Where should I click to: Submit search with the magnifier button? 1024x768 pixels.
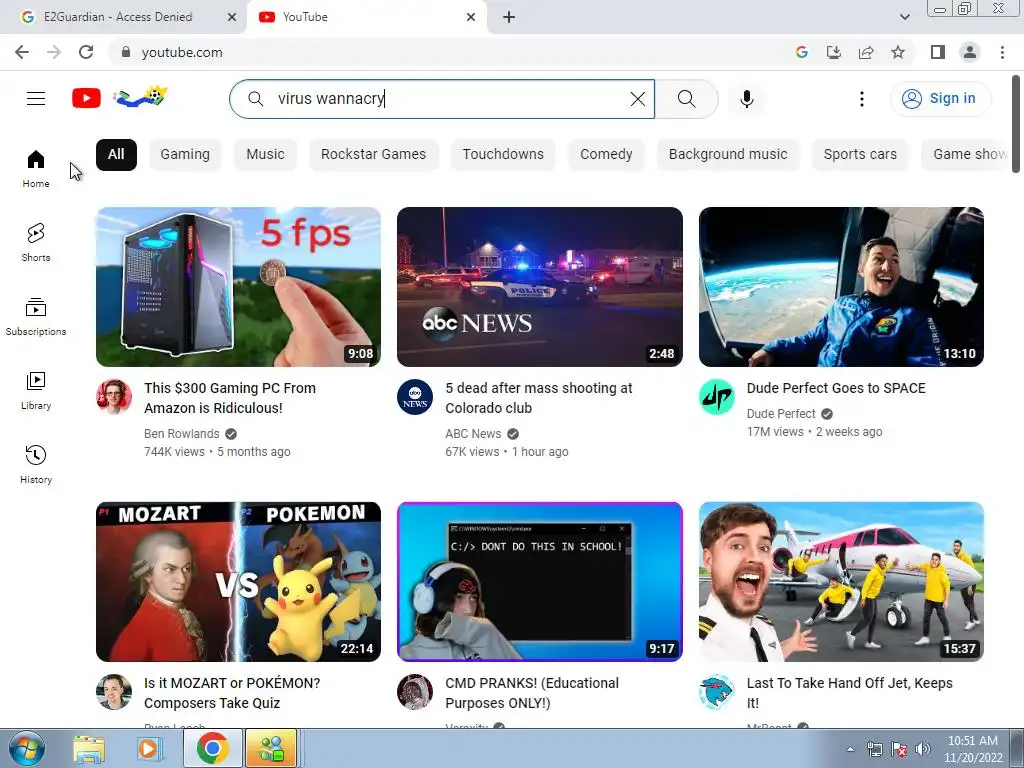click(x=686, y=99)
